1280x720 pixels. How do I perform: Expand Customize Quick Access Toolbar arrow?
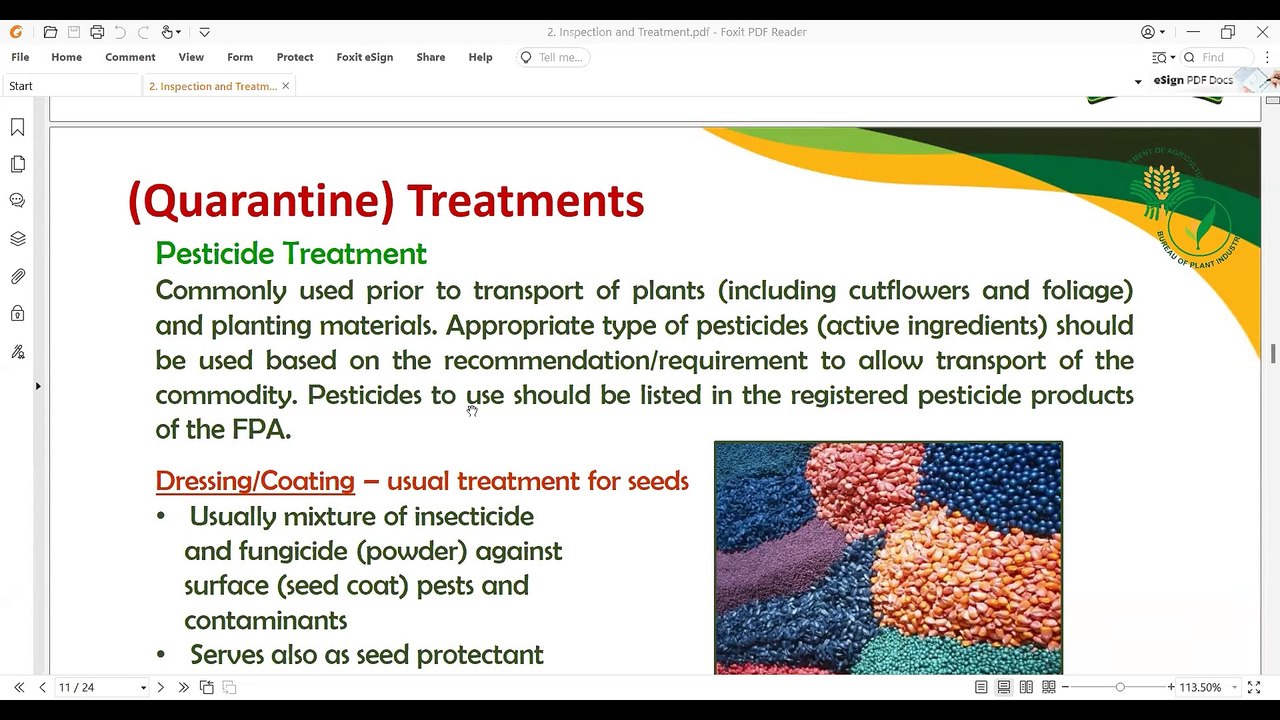204,32
